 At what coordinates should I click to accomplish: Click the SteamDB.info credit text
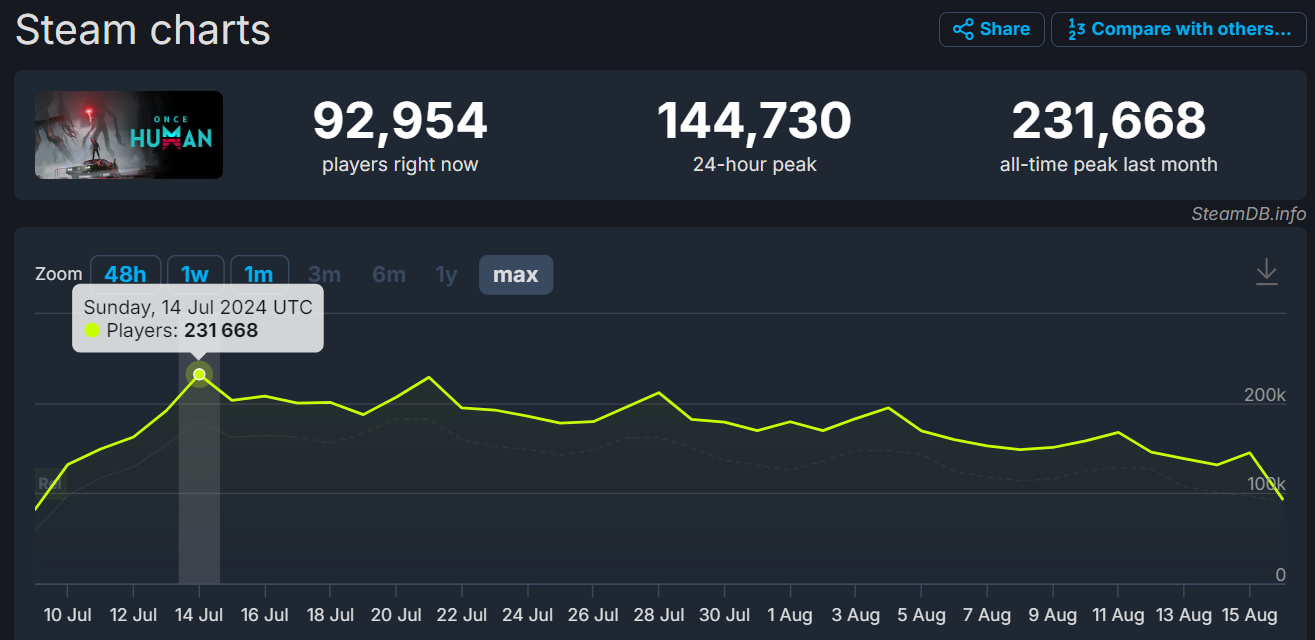1248,213
